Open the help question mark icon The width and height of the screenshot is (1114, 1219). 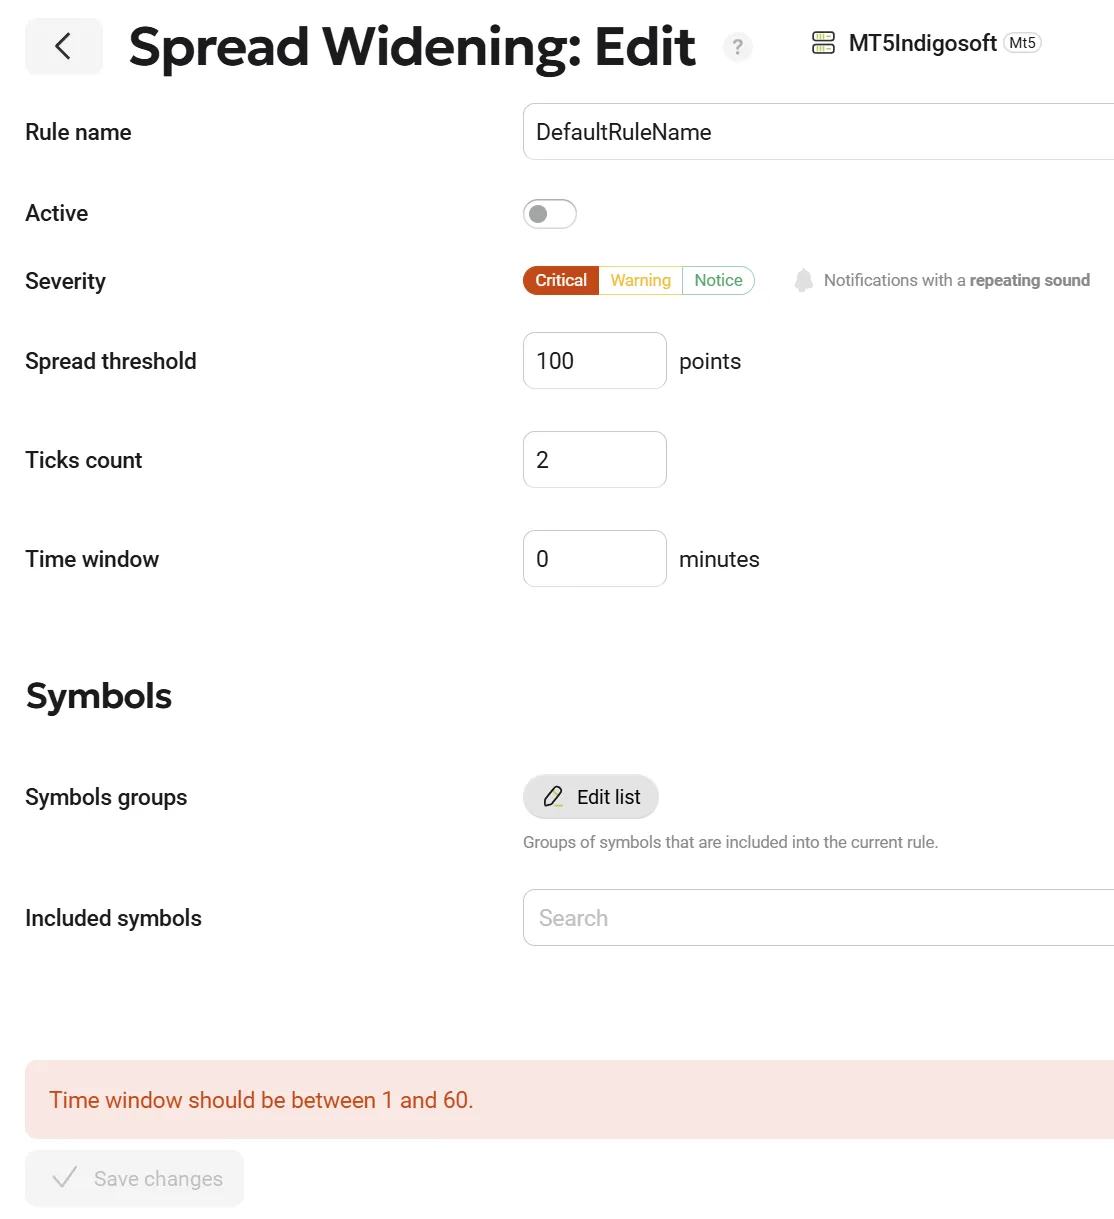coord(737,47)
